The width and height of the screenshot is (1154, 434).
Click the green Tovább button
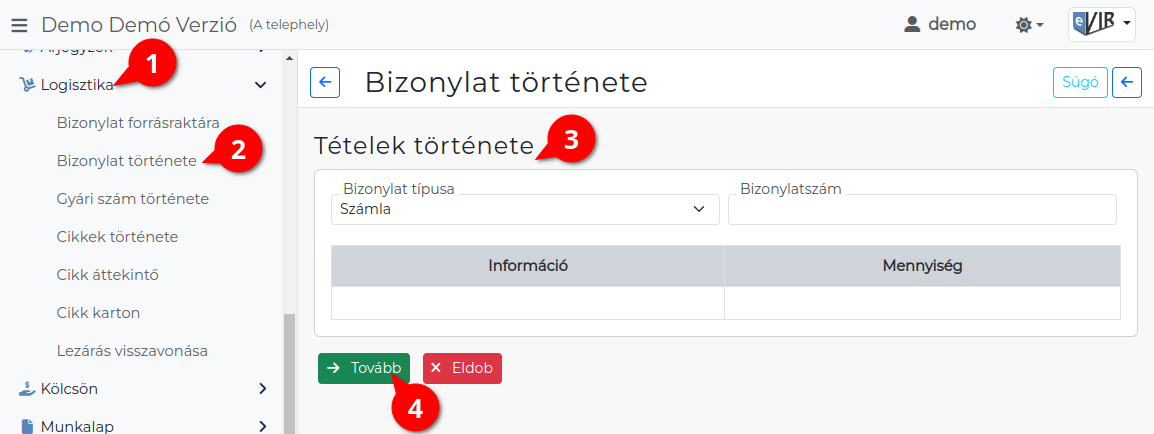click(364, 368)
